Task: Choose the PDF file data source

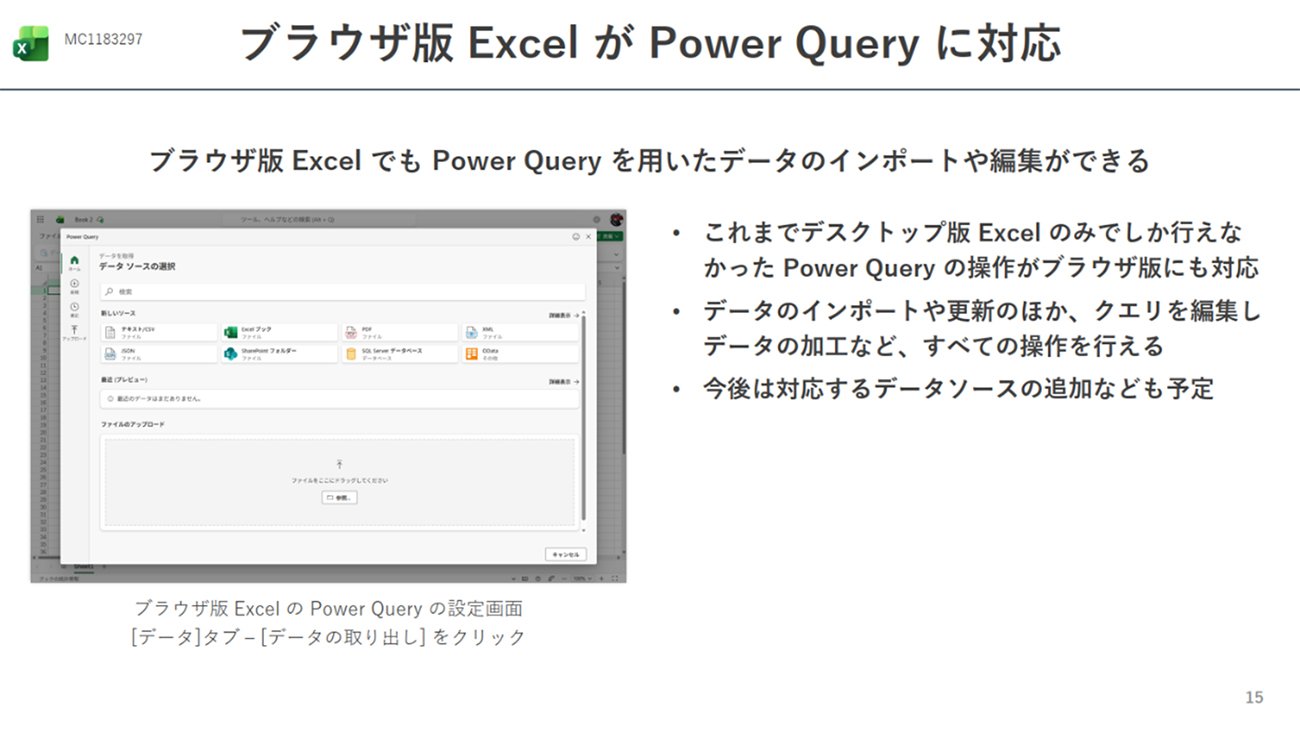Action: click(400, 332)
